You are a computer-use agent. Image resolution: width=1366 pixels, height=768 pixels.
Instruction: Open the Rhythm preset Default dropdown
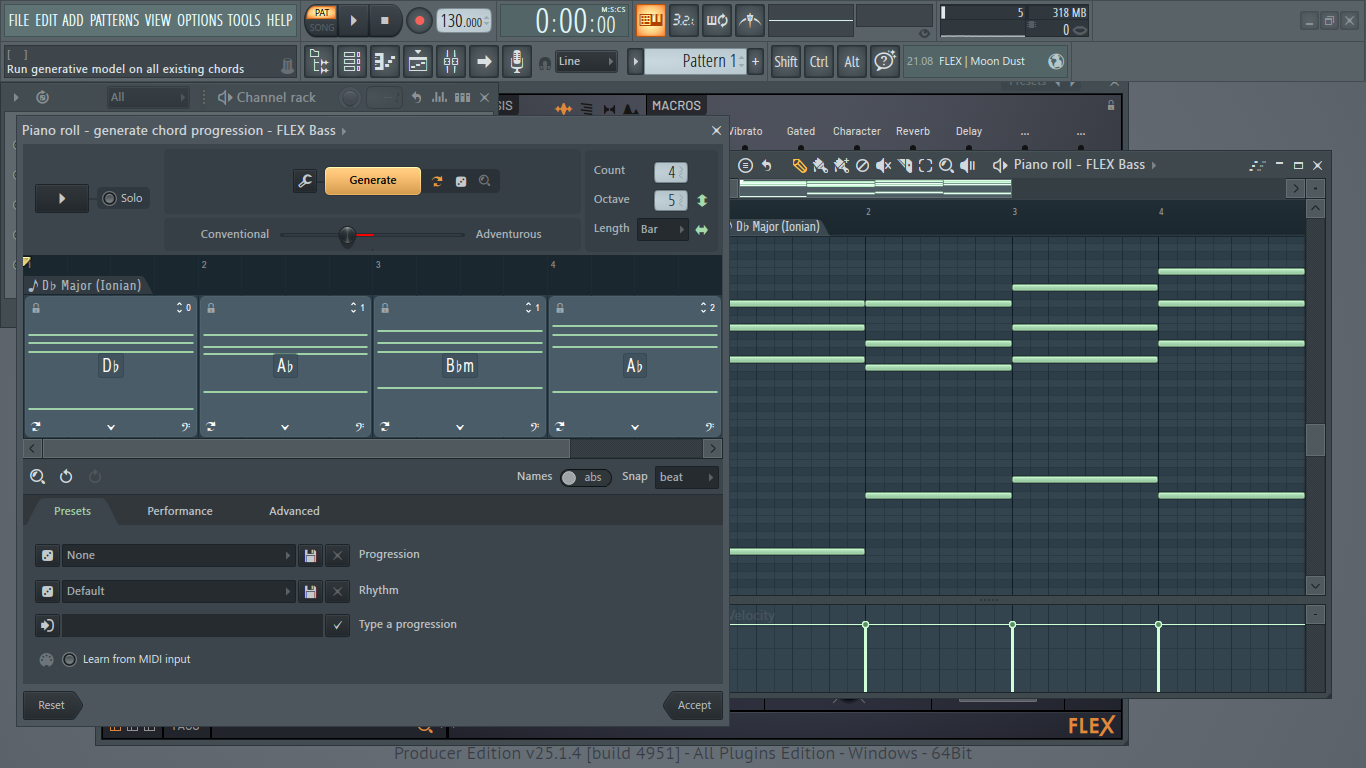click(x=179, y=592)
